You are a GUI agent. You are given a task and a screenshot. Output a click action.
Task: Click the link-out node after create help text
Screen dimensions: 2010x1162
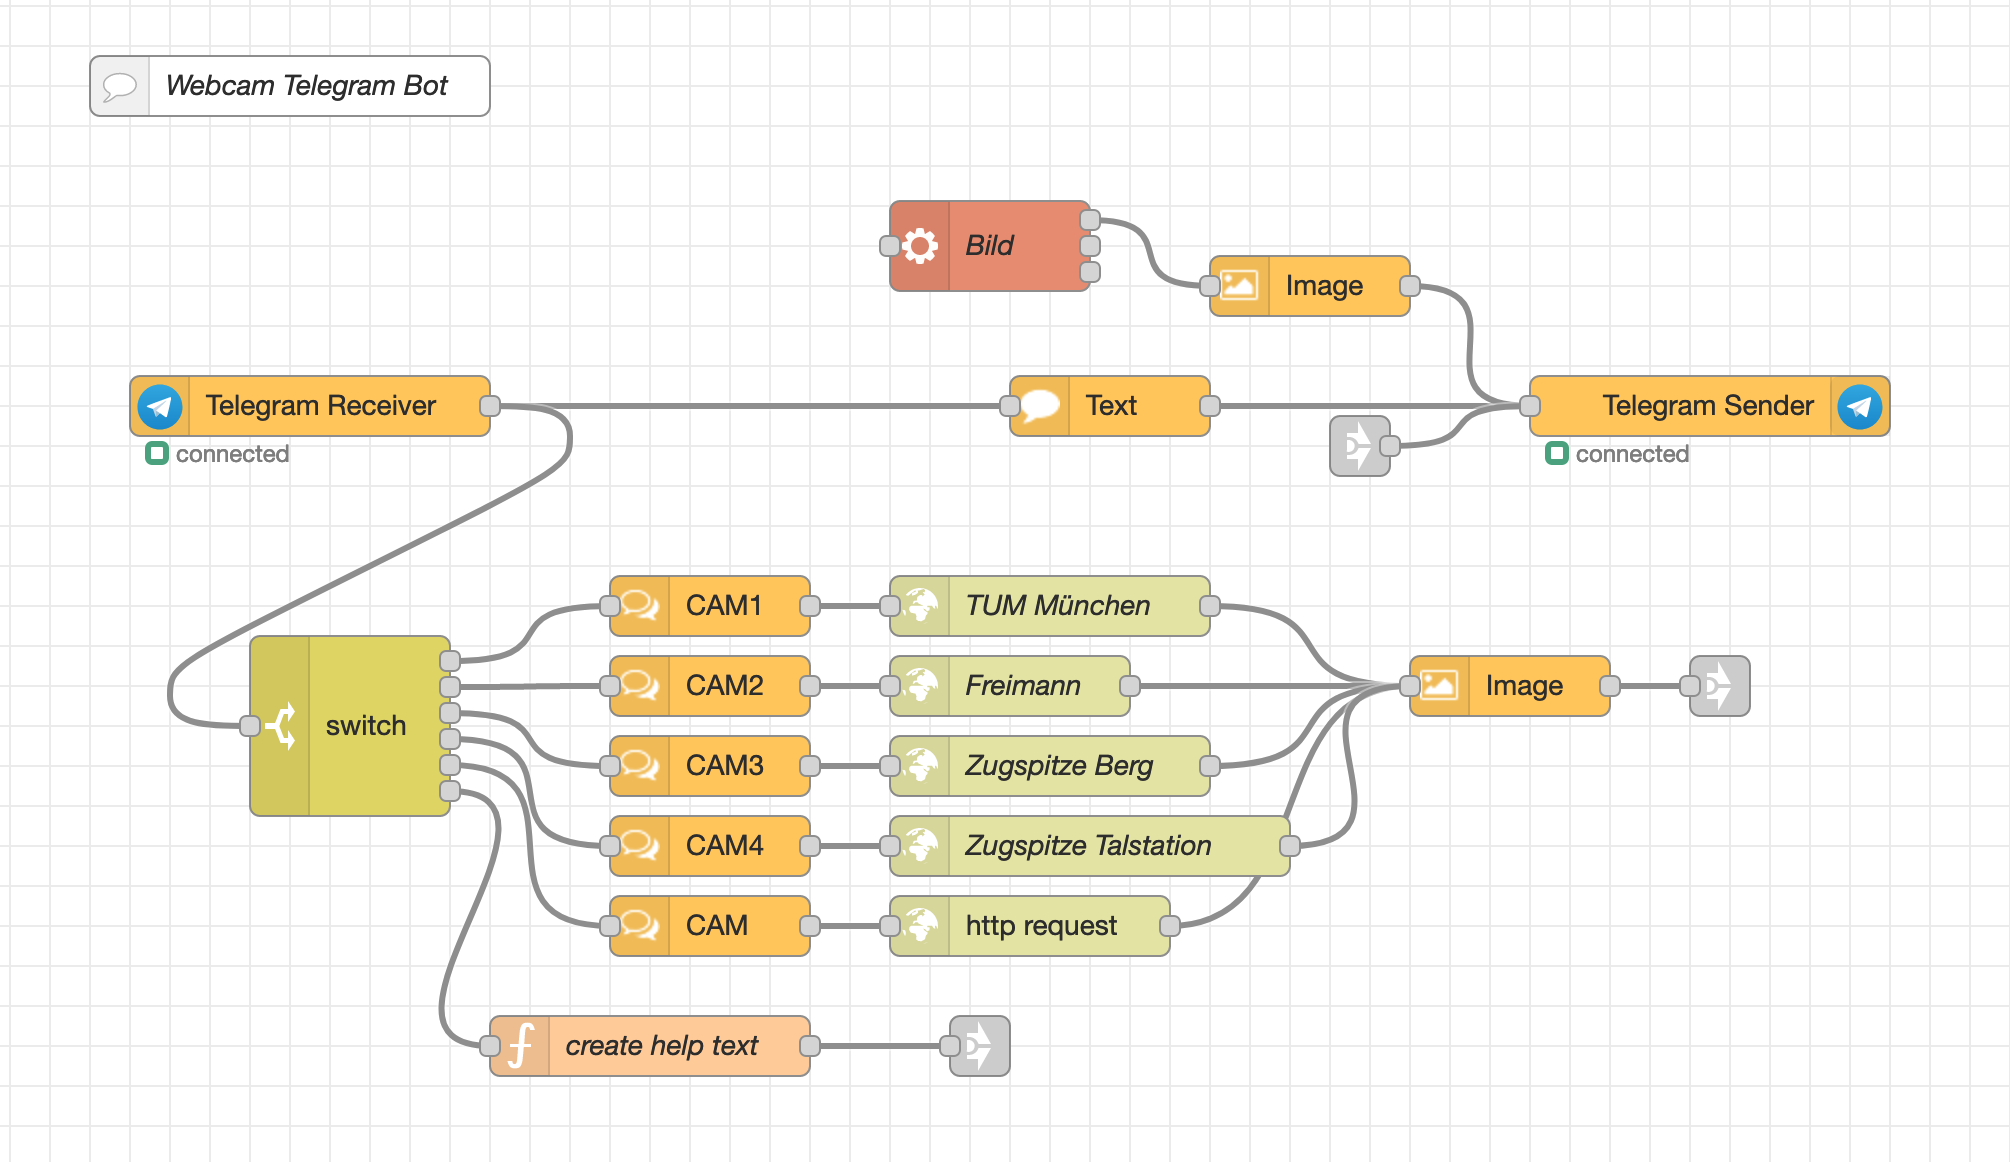tap(980, 1046)
